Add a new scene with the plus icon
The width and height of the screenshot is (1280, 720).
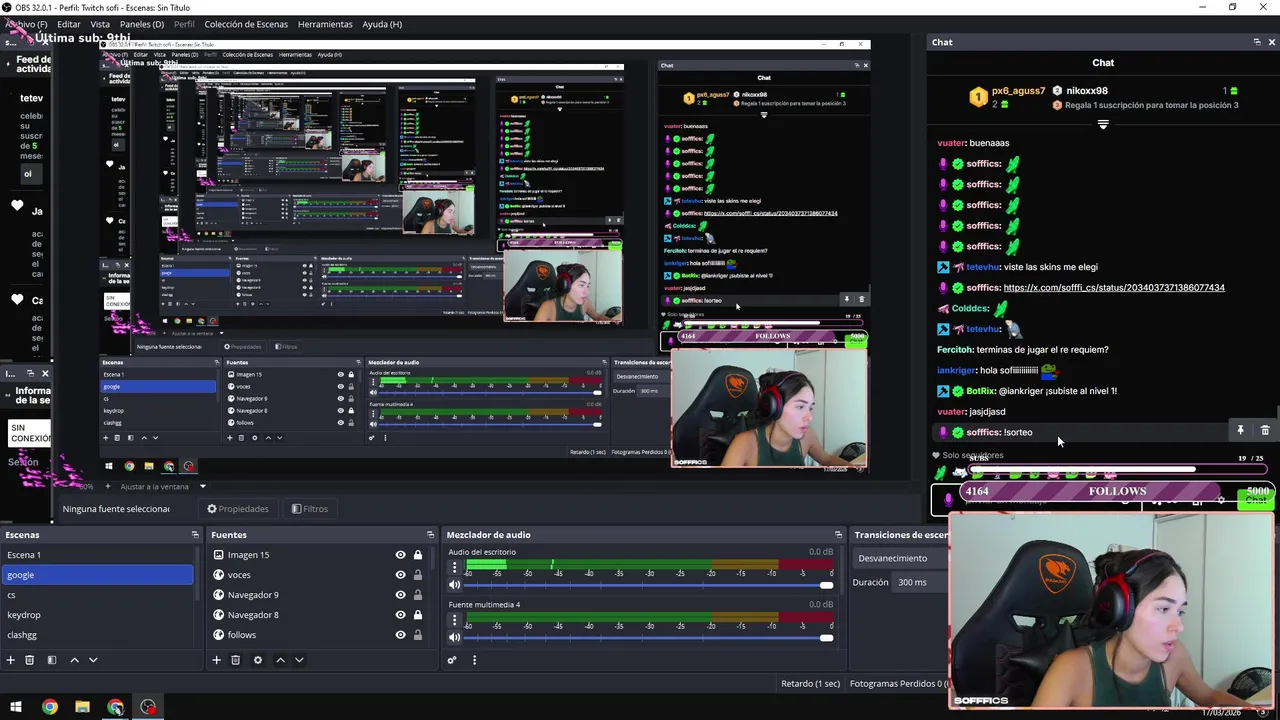(x=10, y=660)
